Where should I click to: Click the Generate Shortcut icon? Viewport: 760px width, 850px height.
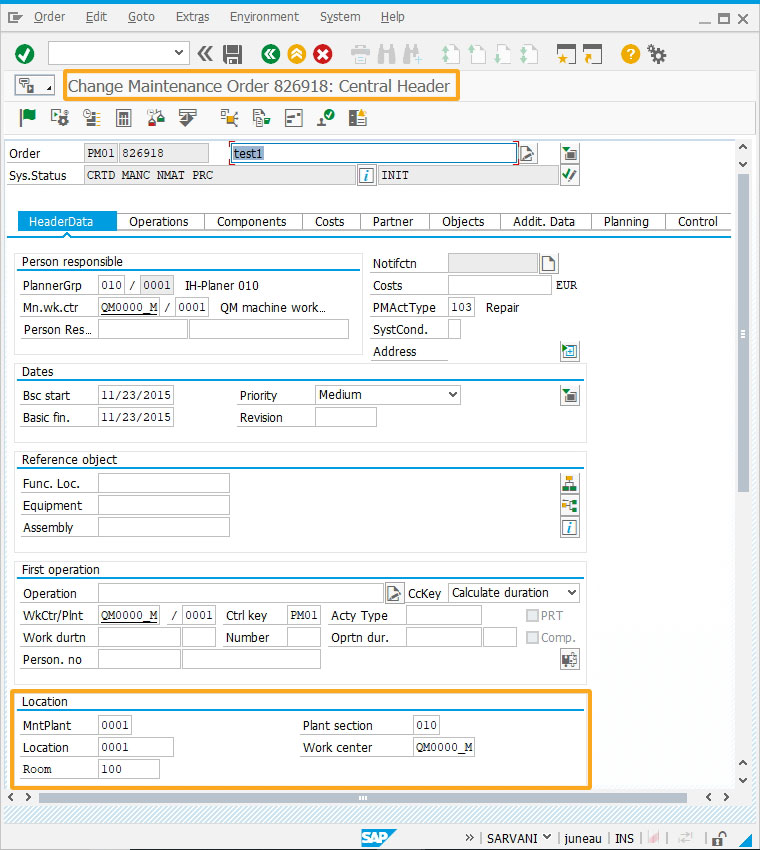pos(592,54)
